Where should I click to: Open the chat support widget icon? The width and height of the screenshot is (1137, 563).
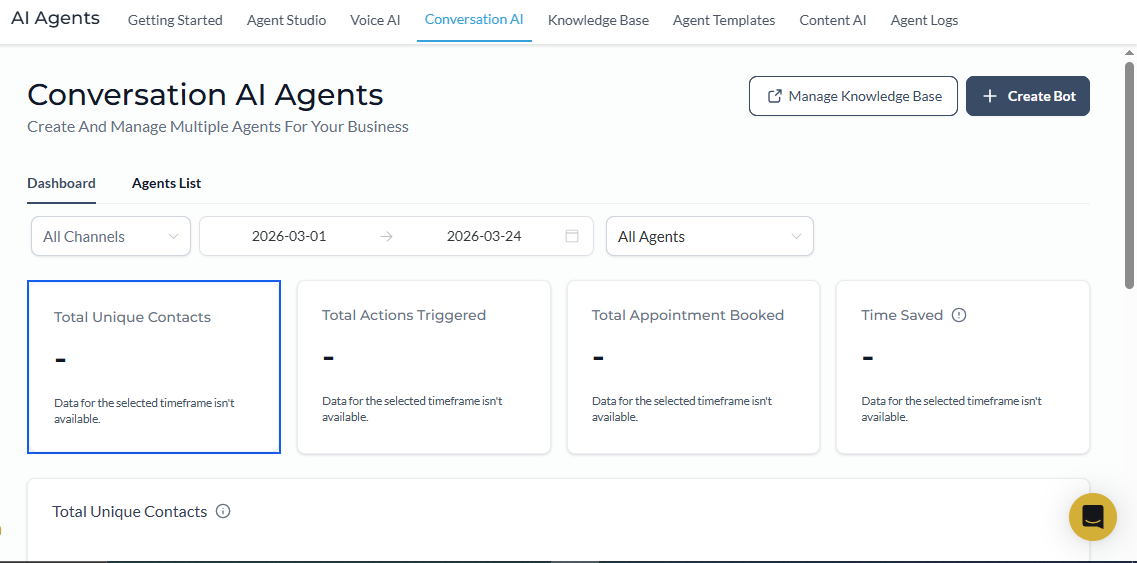click(x=1092, y=517)
